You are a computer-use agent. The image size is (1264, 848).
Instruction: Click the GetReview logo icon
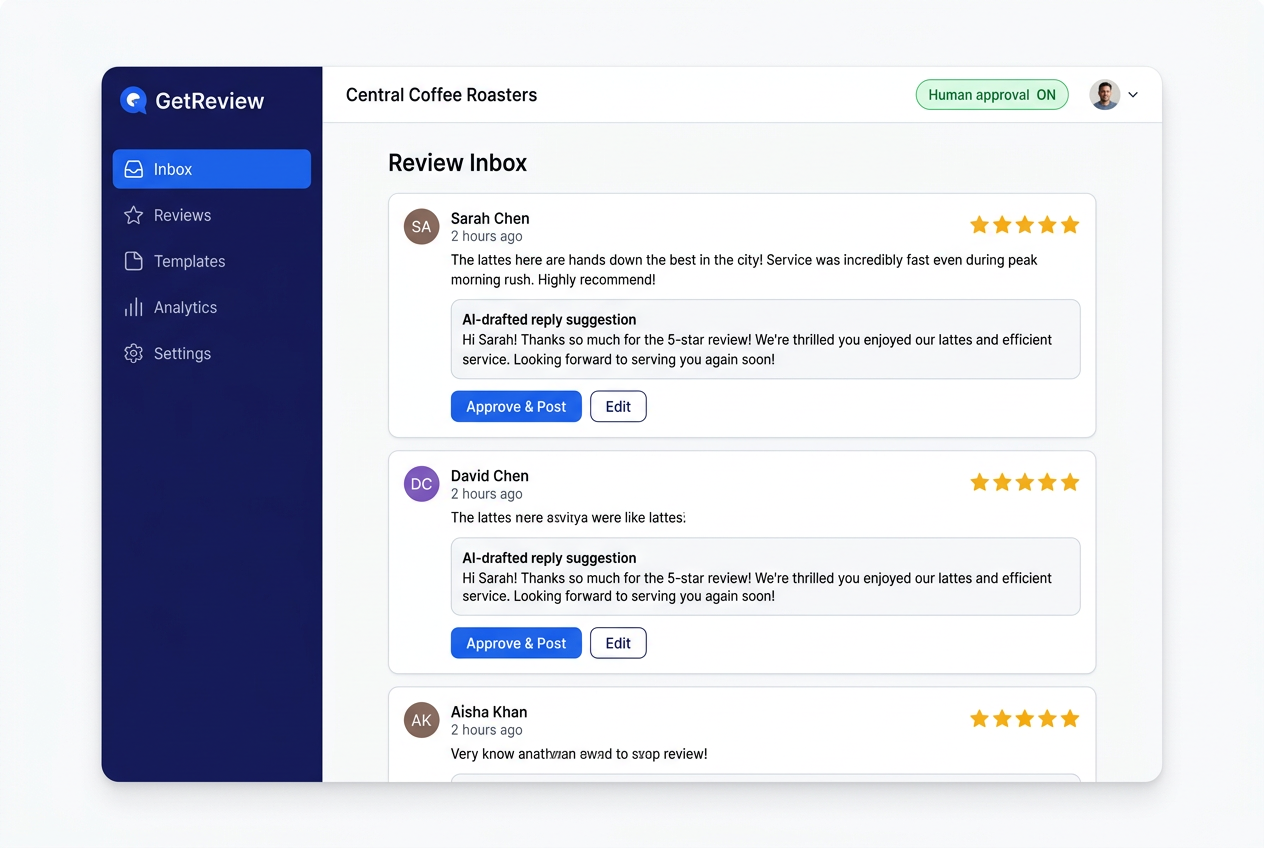[133, 100]
